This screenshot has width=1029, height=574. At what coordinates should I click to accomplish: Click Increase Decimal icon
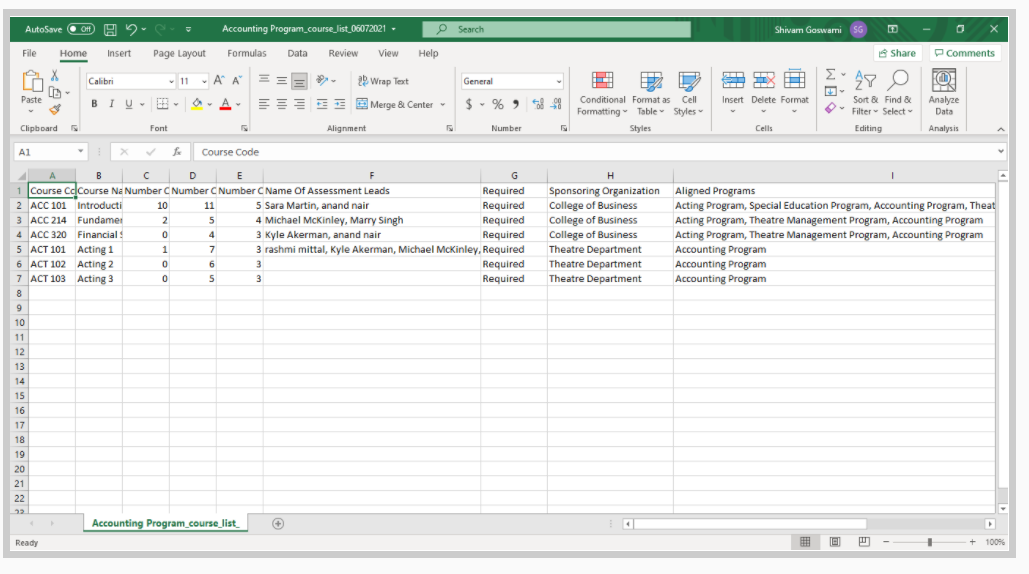click(x=538, y=104)
